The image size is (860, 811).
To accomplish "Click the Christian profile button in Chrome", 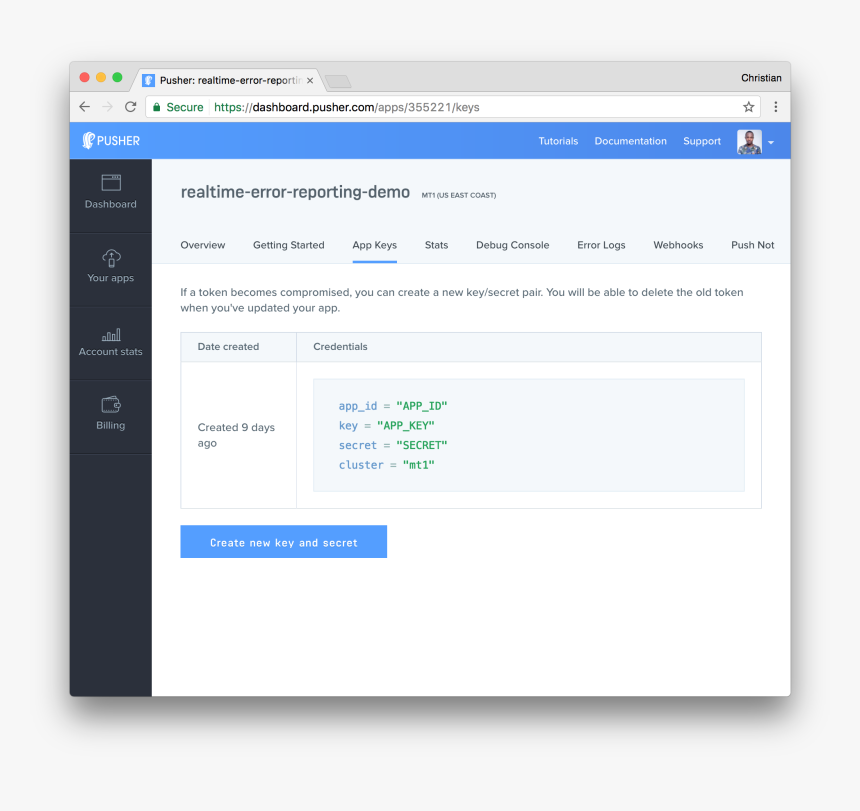I will 761,78.
